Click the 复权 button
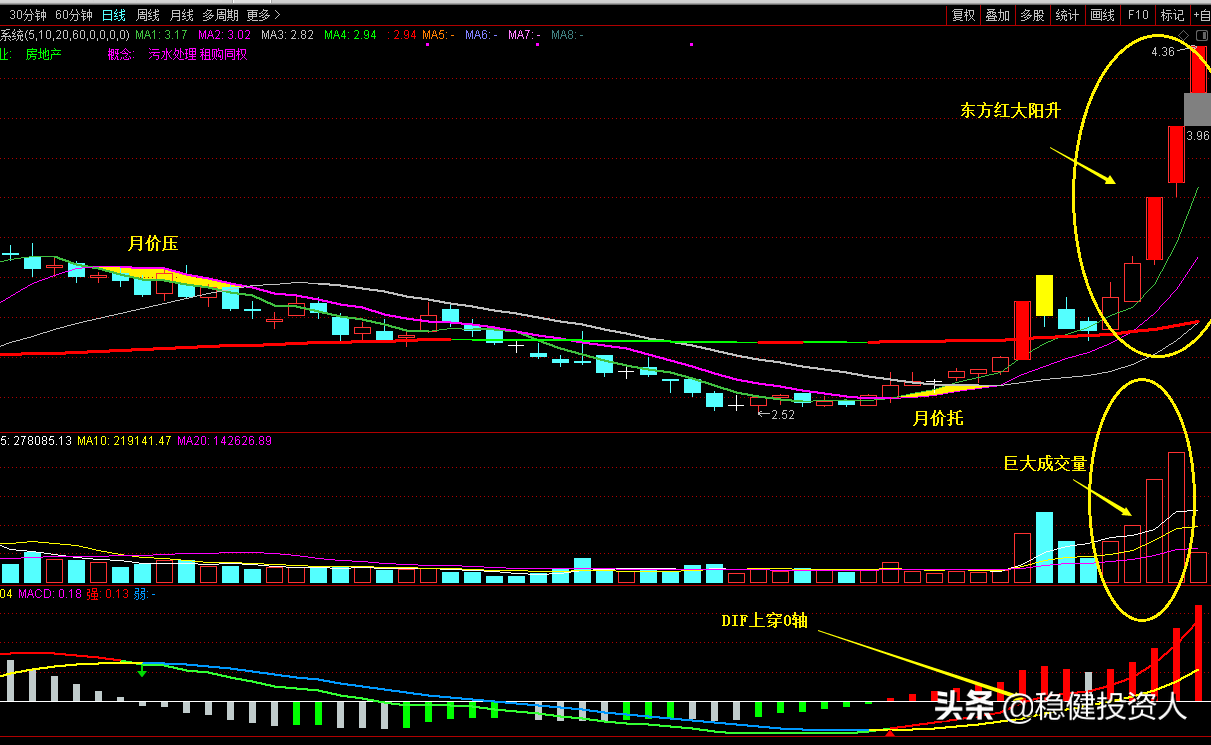Image resolution: width=1211 pixels, height=745 pixels. [x=963, y=15]
